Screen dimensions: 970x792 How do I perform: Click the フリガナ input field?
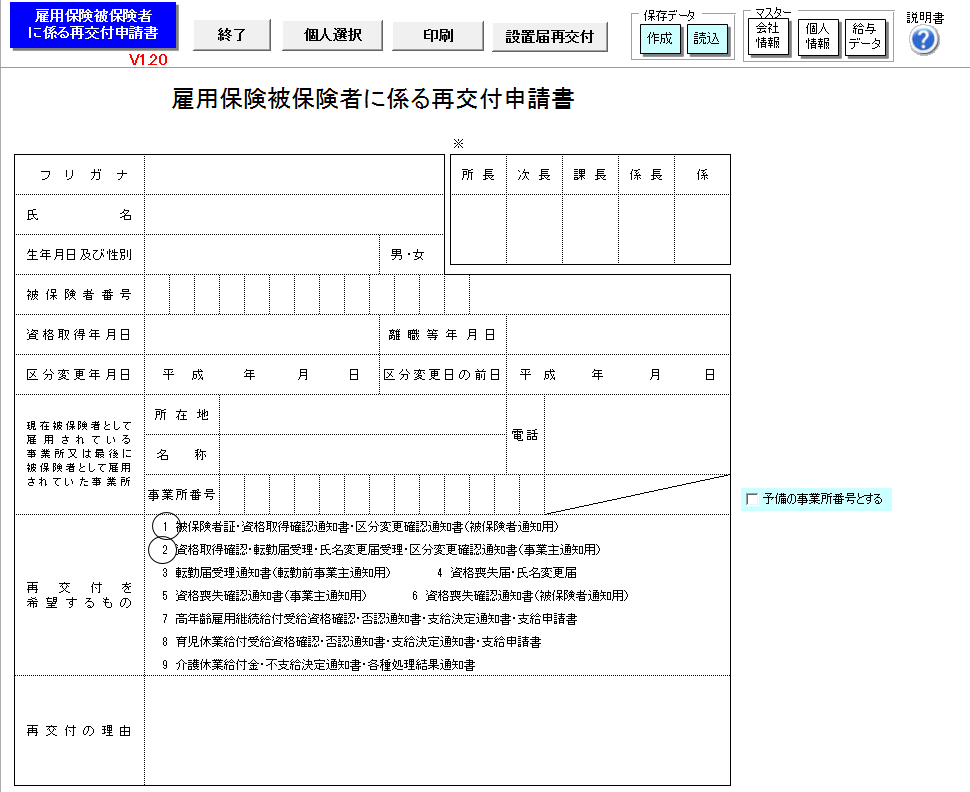pyautogui.click(x=294, y=175)
